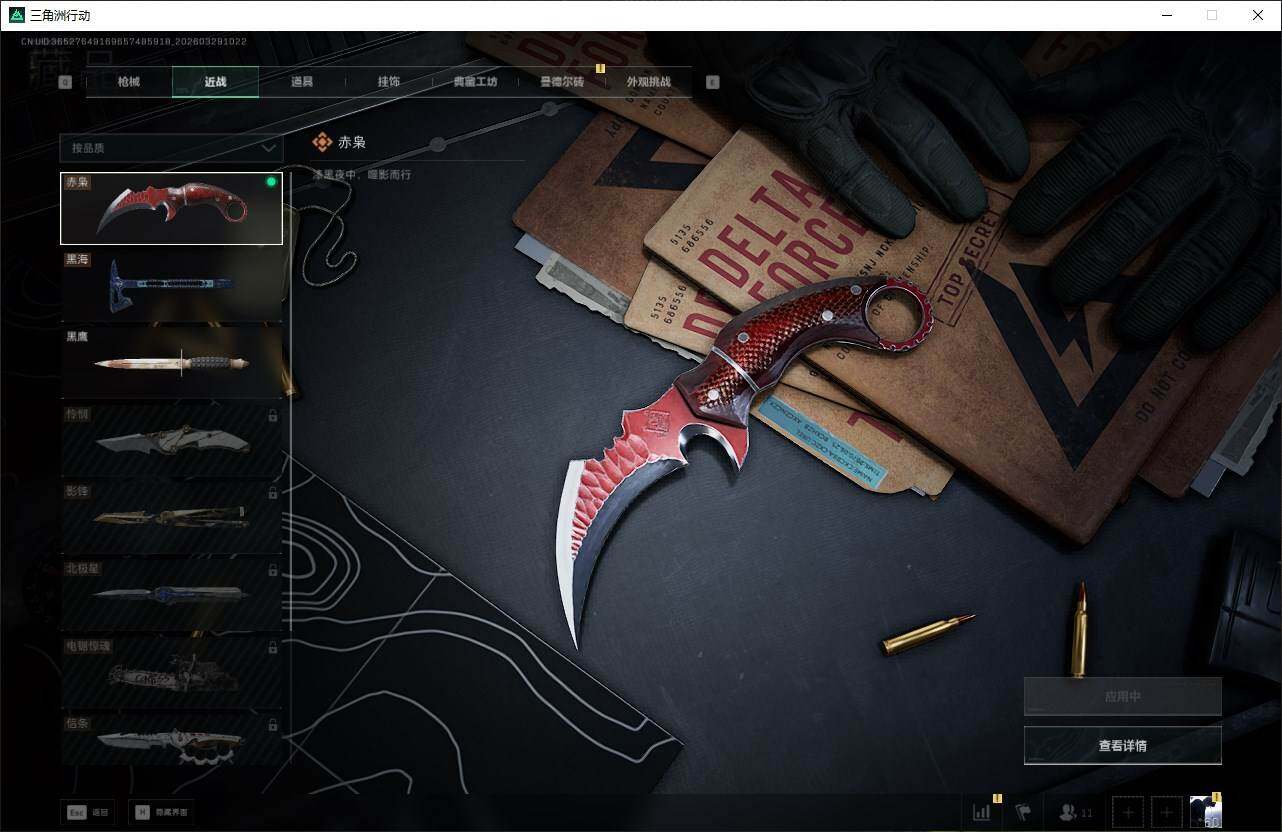Click the 三角洲行动 app icon in title bar
Image resolution: width=1282 pixels, height=832 pixels.
pos(16,15)
